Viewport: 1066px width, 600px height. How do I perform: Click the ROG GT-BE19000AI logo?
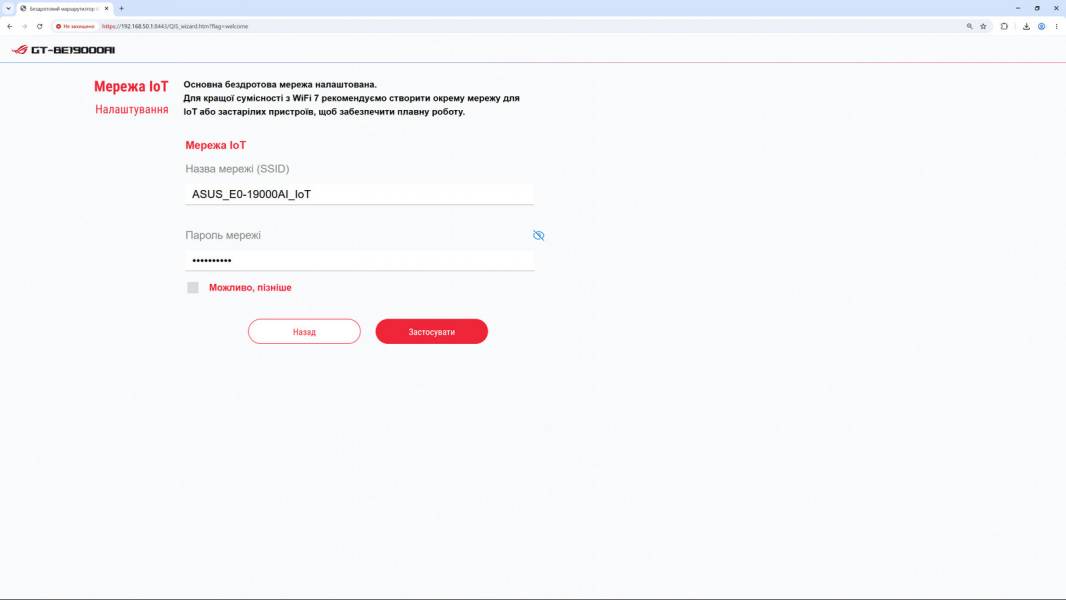63,50
